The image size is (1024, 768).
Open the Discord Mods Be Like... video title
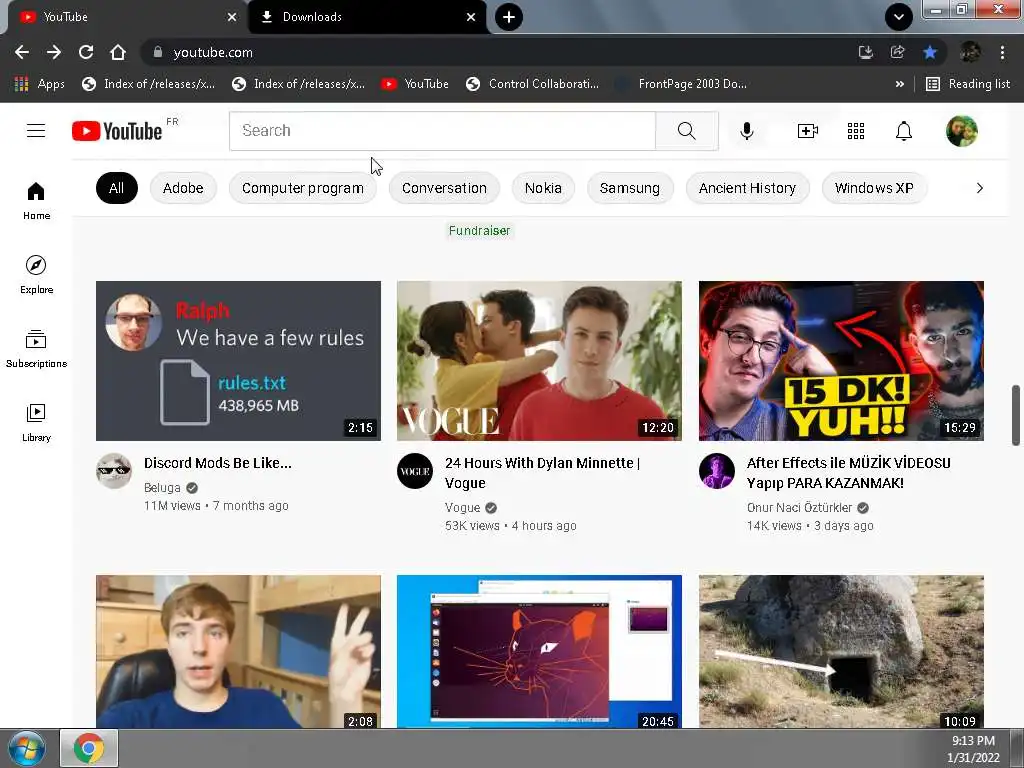[x=217, y=463]
